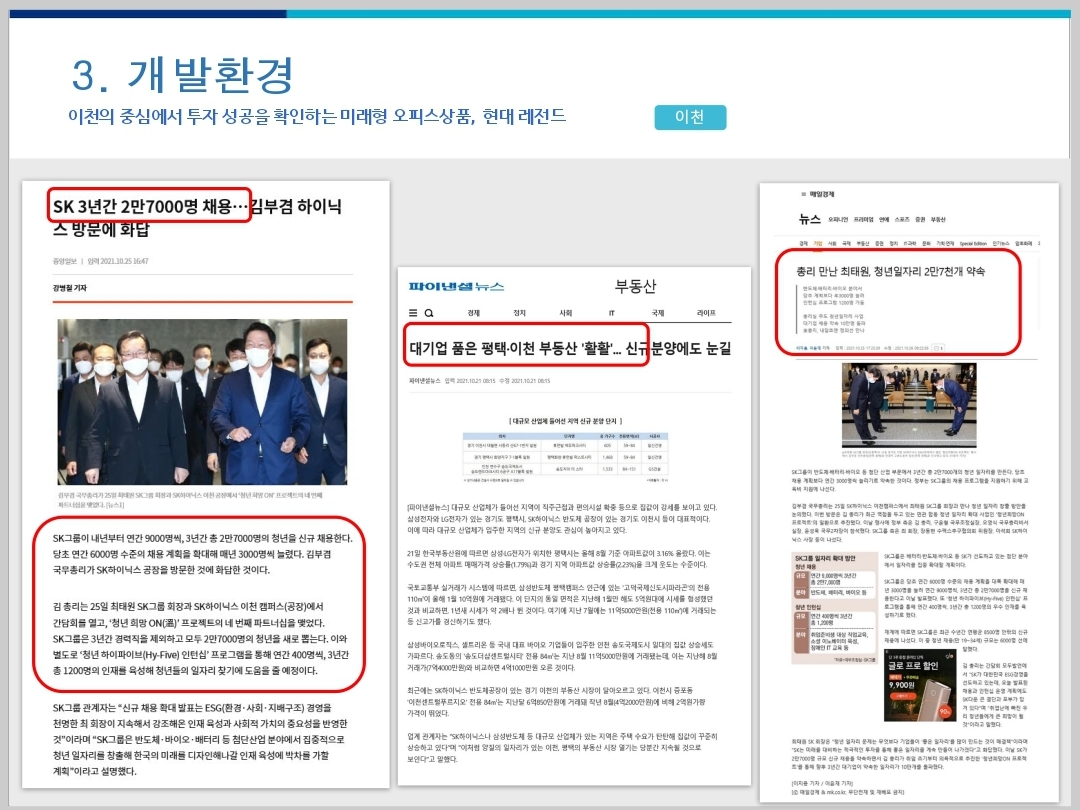The height and width of the screenshot is (810, 1080).
Task: Click the SK executives walking photo
Action: 202,402
